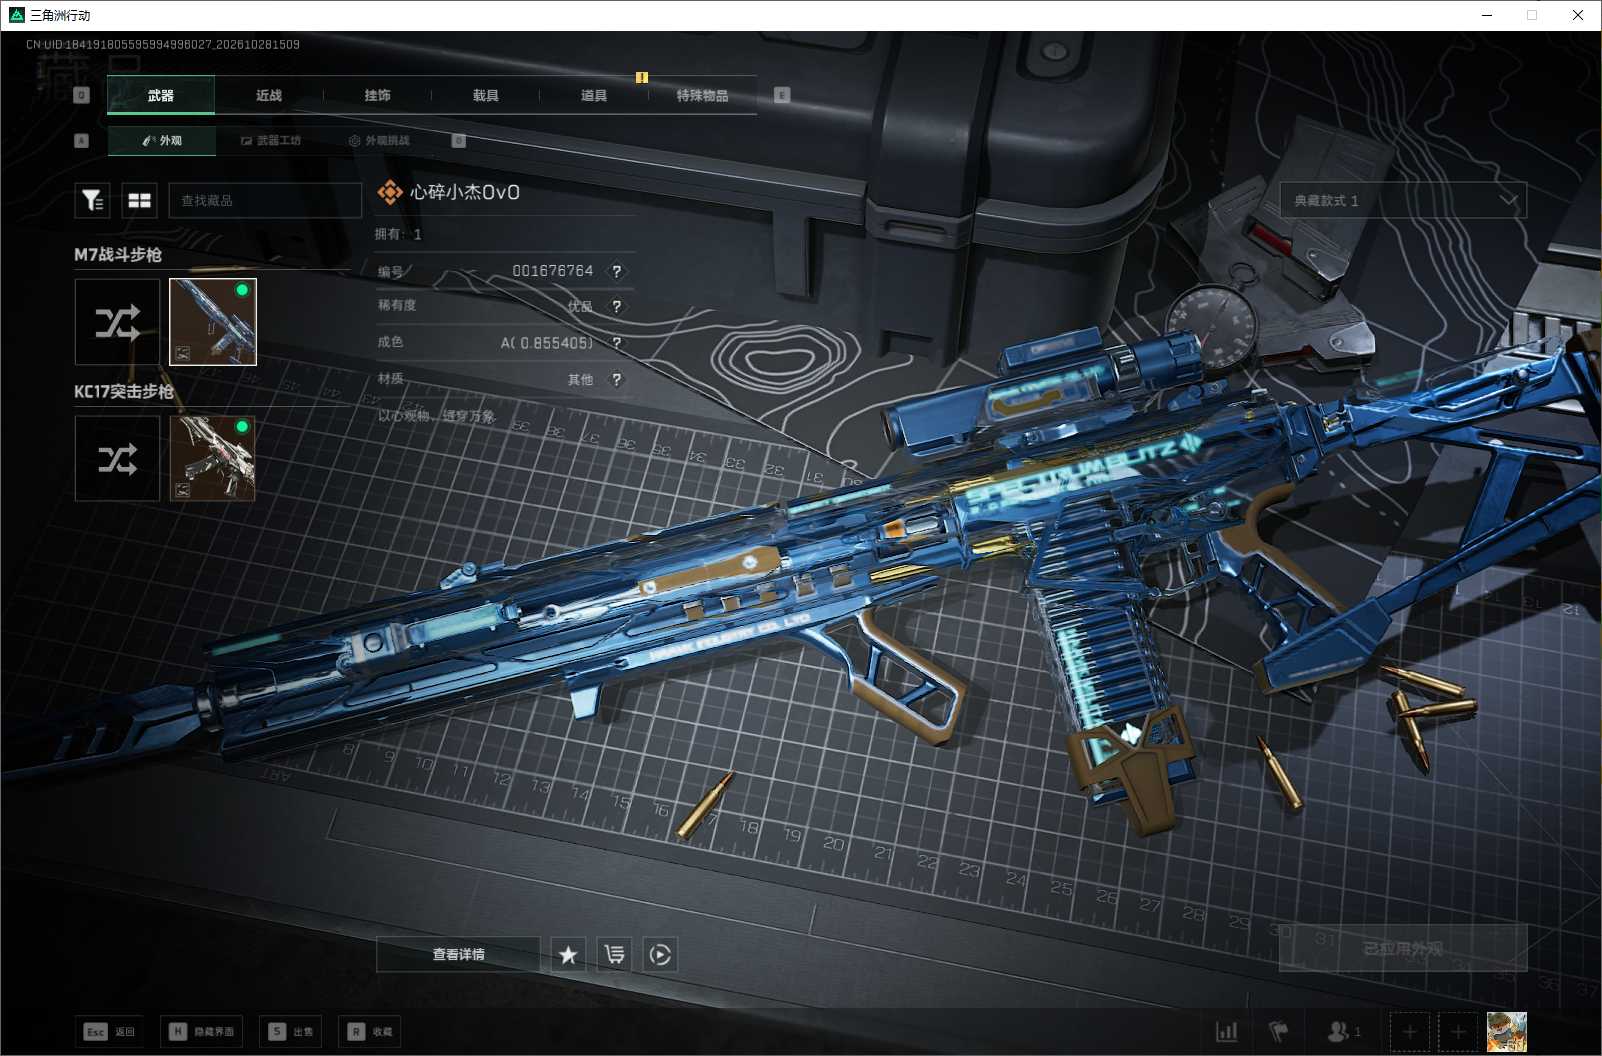Viewport: 1602px width, 1056px height.
Task: Expand the 典藏款式 1 dropdown
Action: [x=1403, y=201]
